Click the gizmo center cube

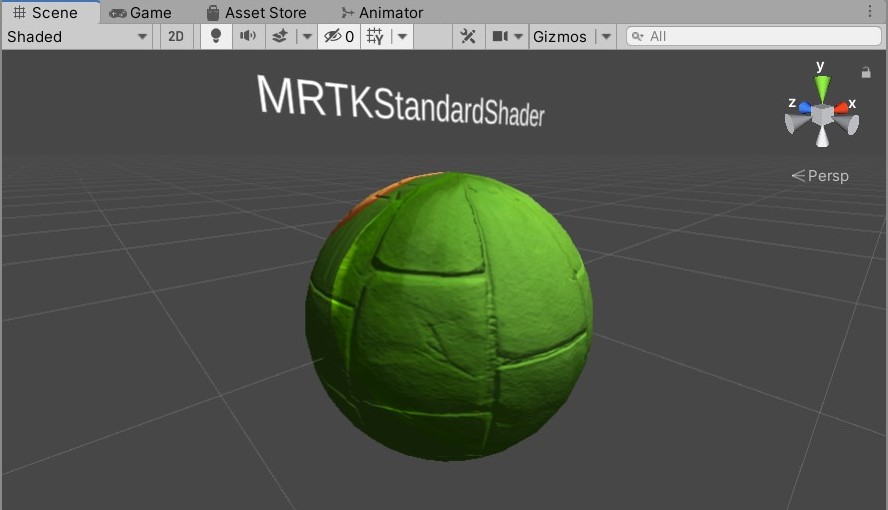[x=822, y=115]
